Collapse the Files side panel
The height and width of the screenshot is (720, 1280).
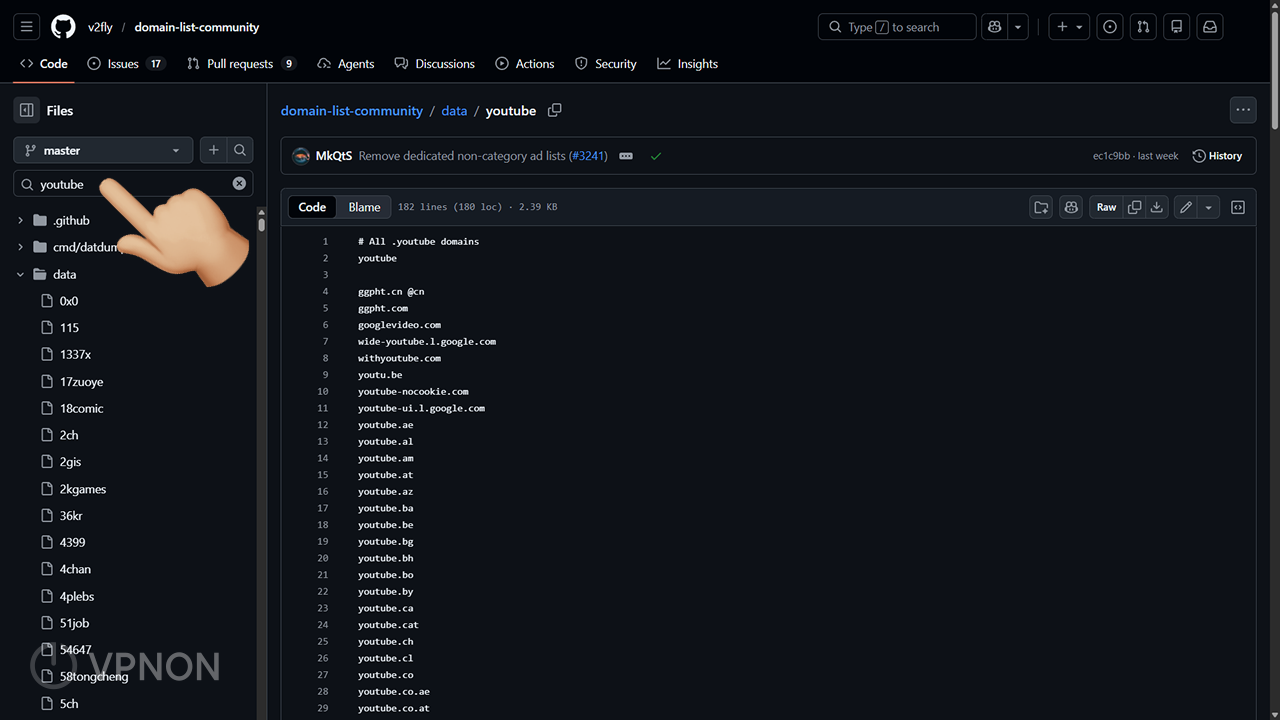[24, 110]
